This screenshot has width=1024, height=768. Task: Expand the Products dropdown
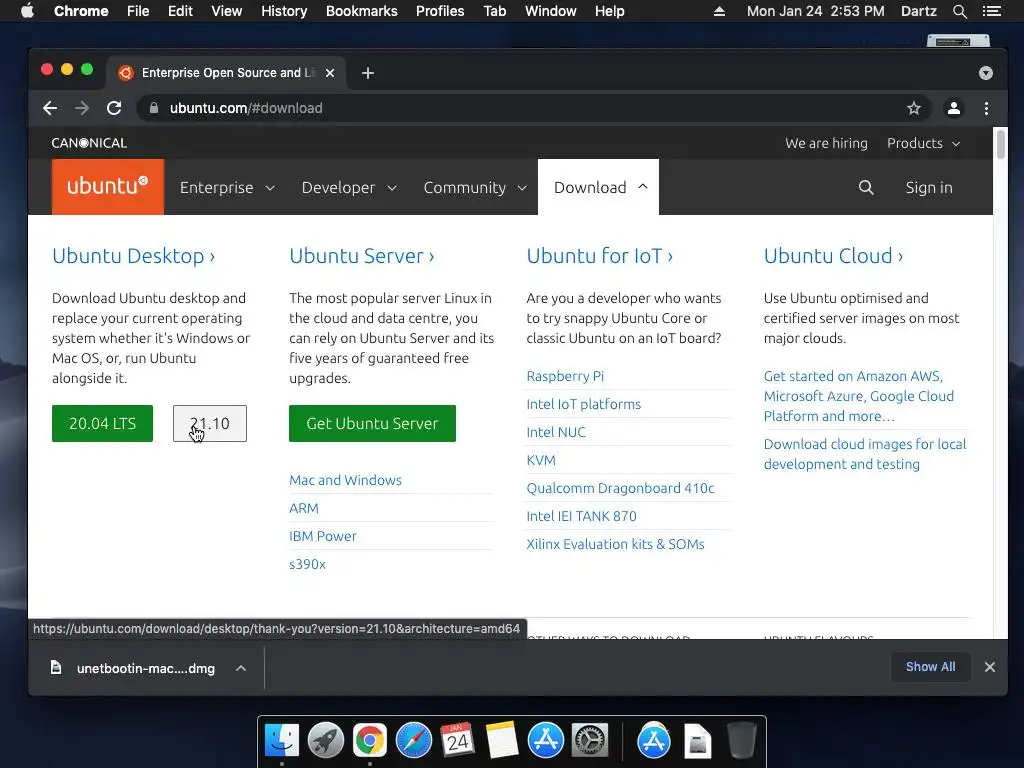point(923,143)
